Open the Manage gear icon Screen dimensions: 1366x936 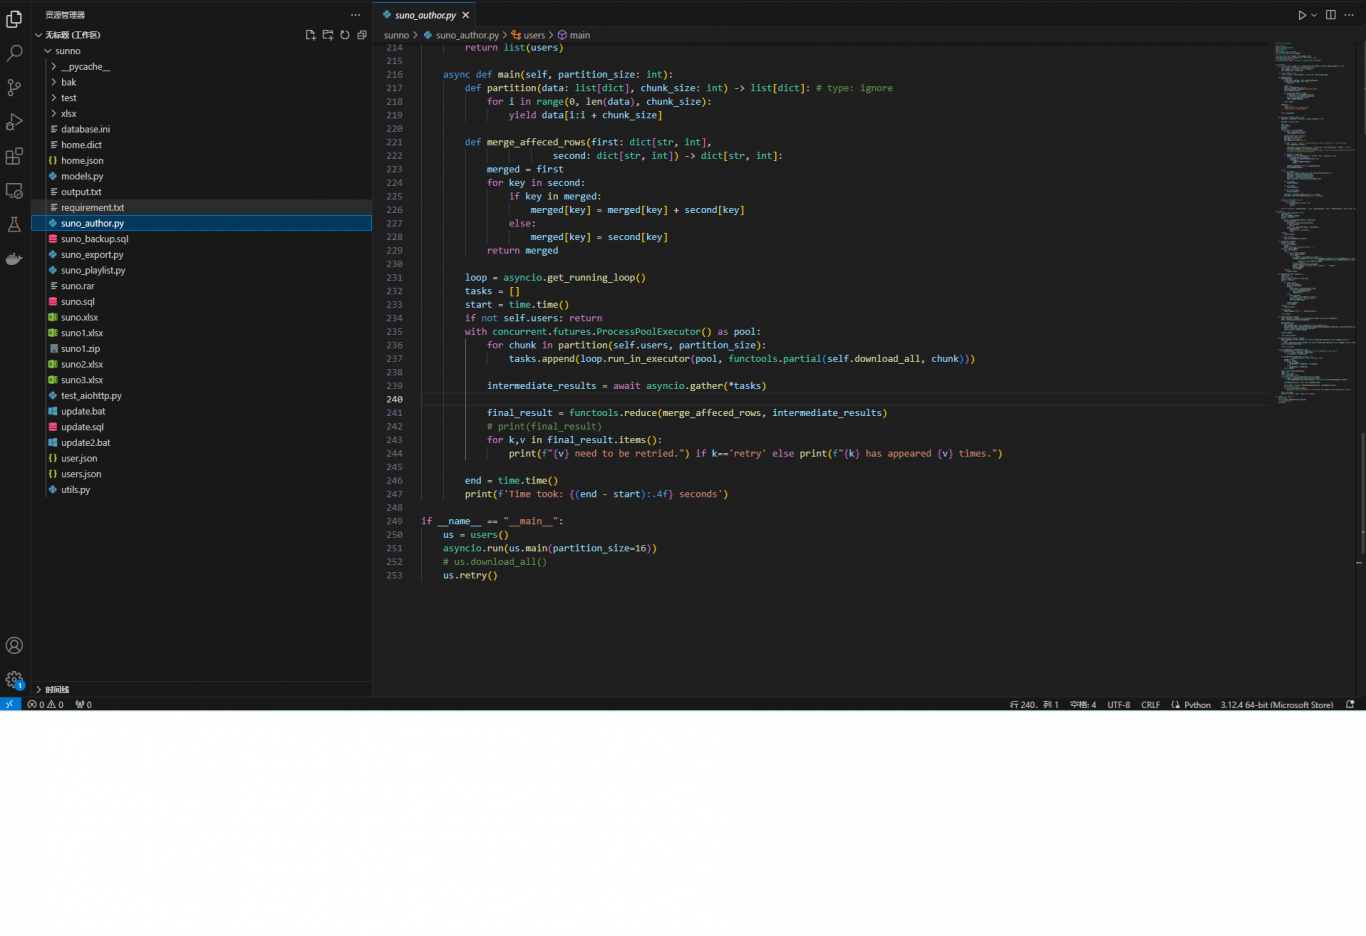point(14,680)
